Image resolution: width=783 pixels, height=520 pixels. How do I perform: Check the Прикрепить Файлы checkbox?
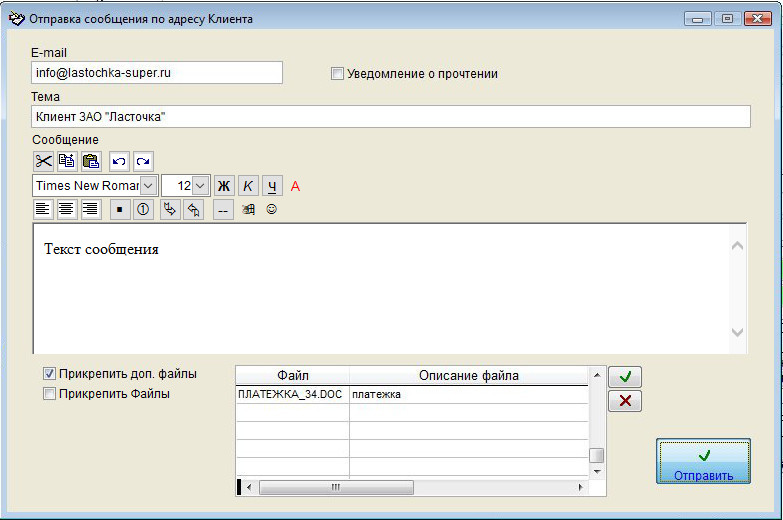click(x=49, y=394)
